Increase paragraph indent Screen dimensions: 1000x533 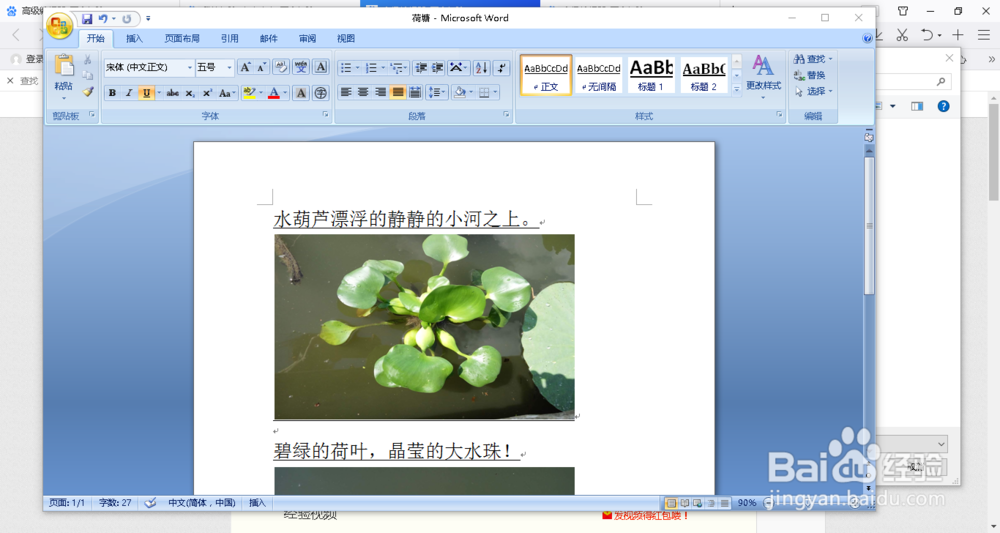coord(438,68)
